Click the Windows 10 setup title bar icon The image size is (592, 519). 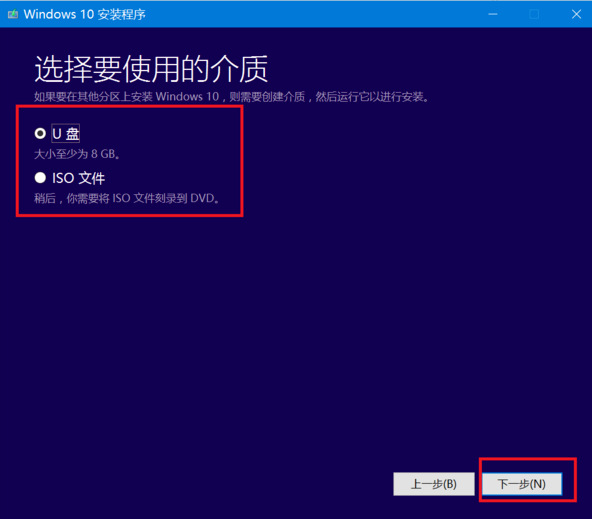pos(13,14)
